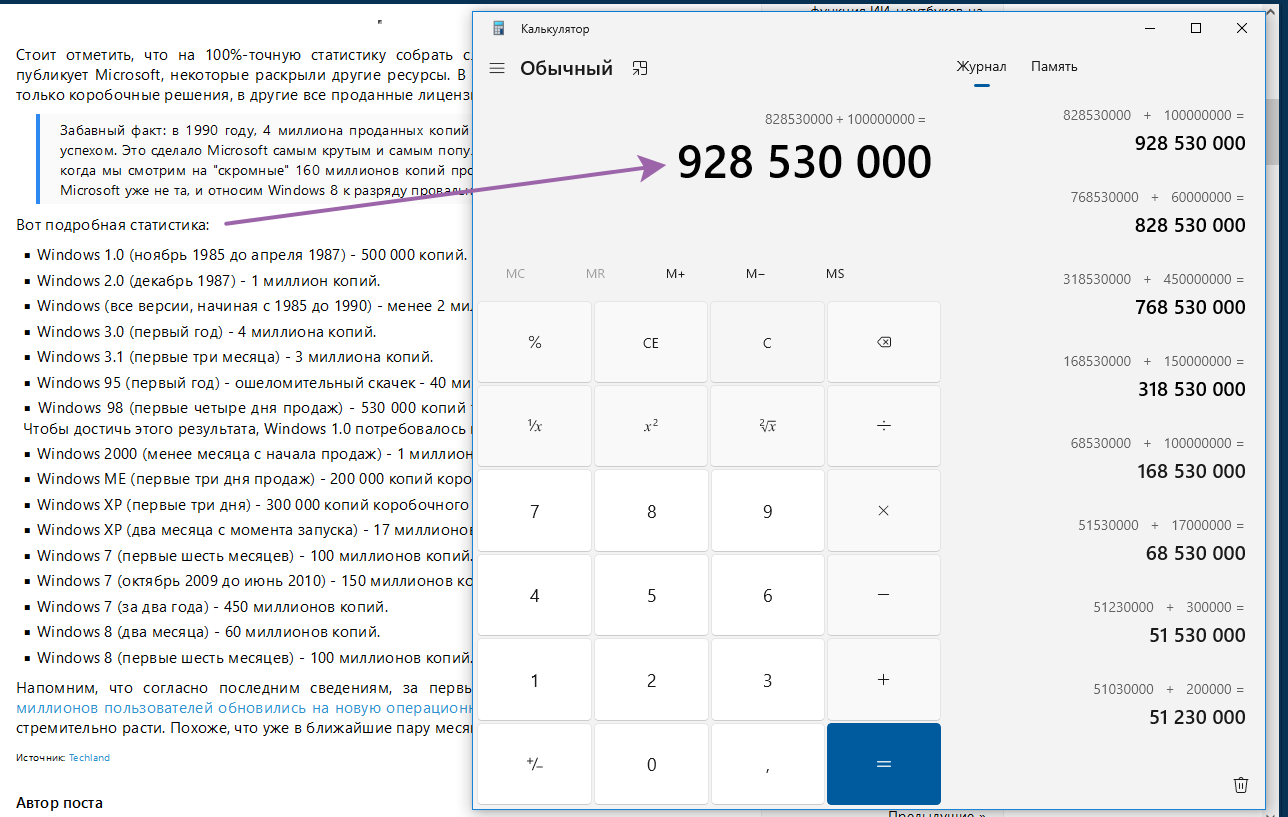
Task: Close the Калькулятор window
Action: tap(1241, 28)
